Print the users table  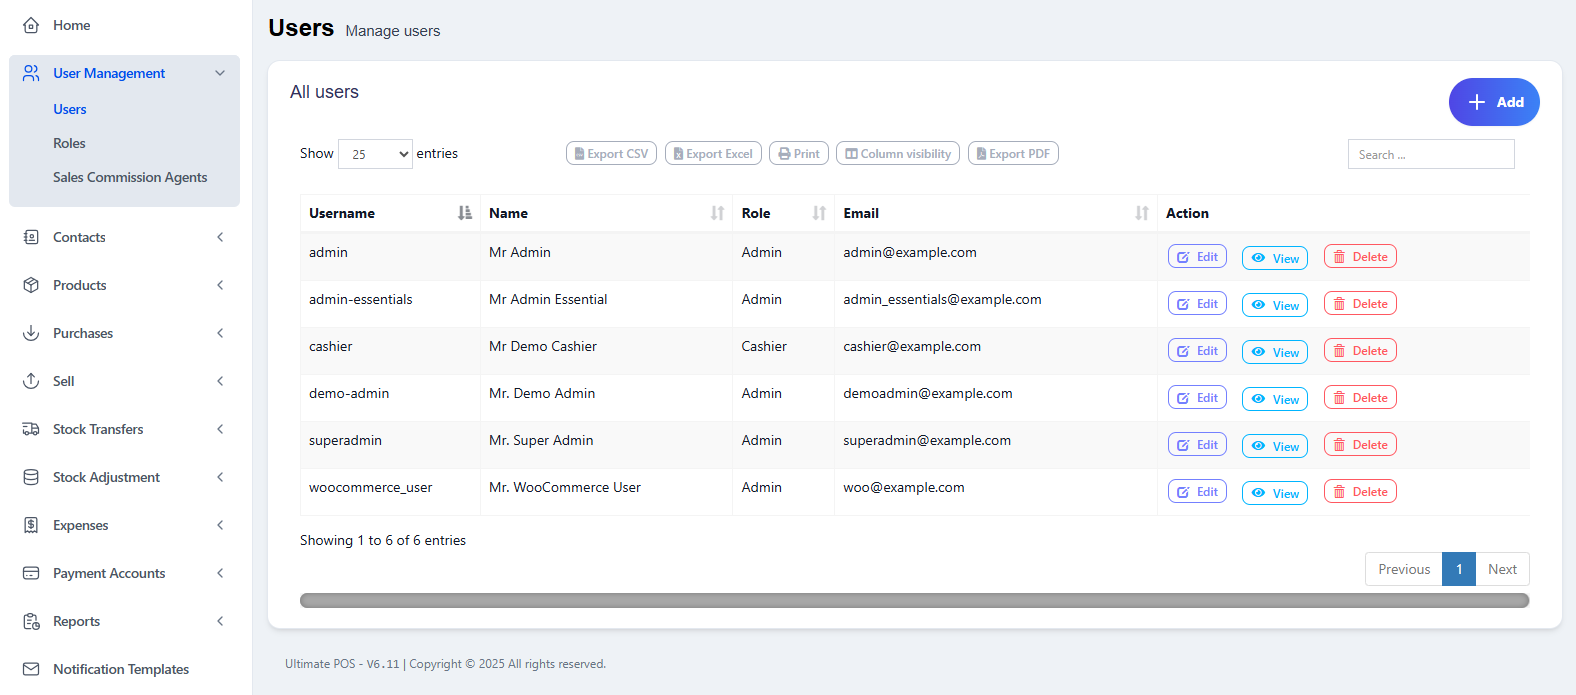[x=799, y=153]
